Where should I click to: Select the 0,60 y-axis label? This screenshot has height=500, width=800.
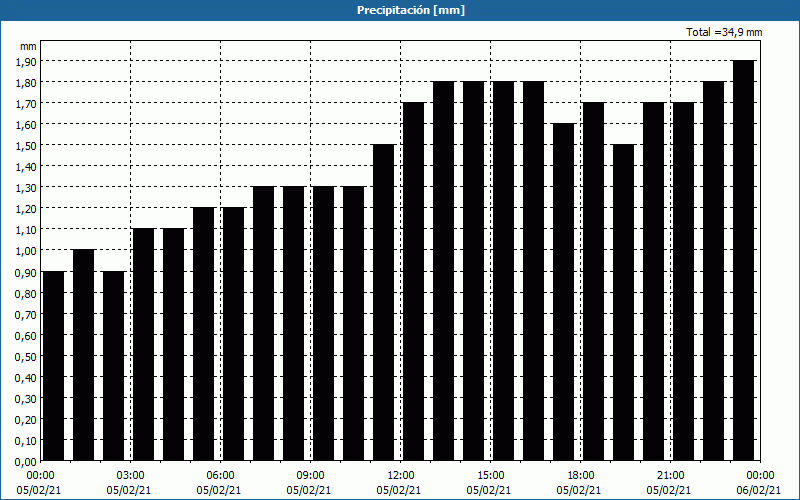click(26, 335)
